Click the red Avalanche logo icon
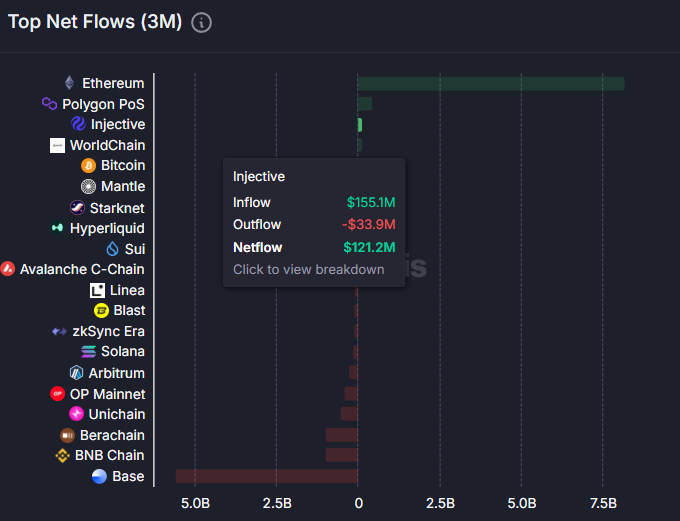 coord(7,269)
